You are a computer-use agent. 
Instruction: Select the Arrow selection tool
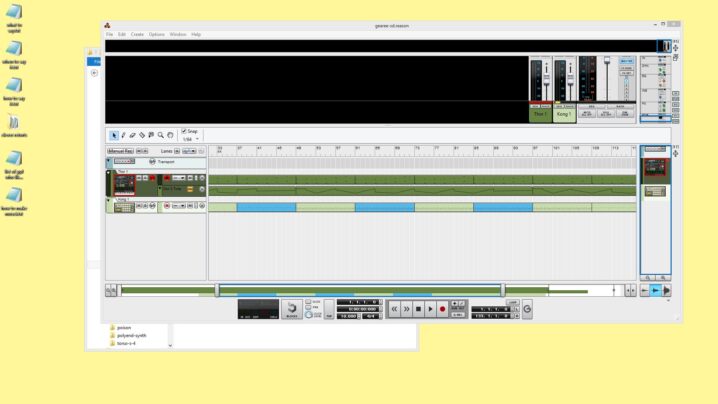114,135
